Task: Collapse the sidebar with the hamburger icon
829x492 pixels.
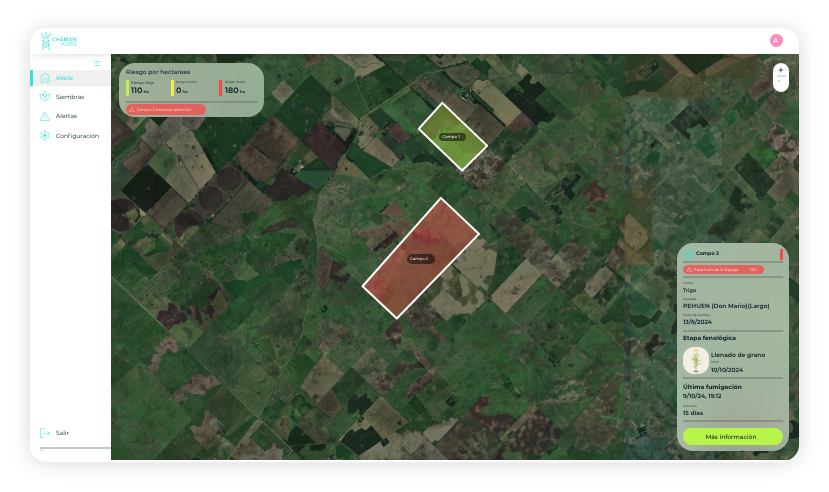Action: pyautogui.click(x=97, y=63)
